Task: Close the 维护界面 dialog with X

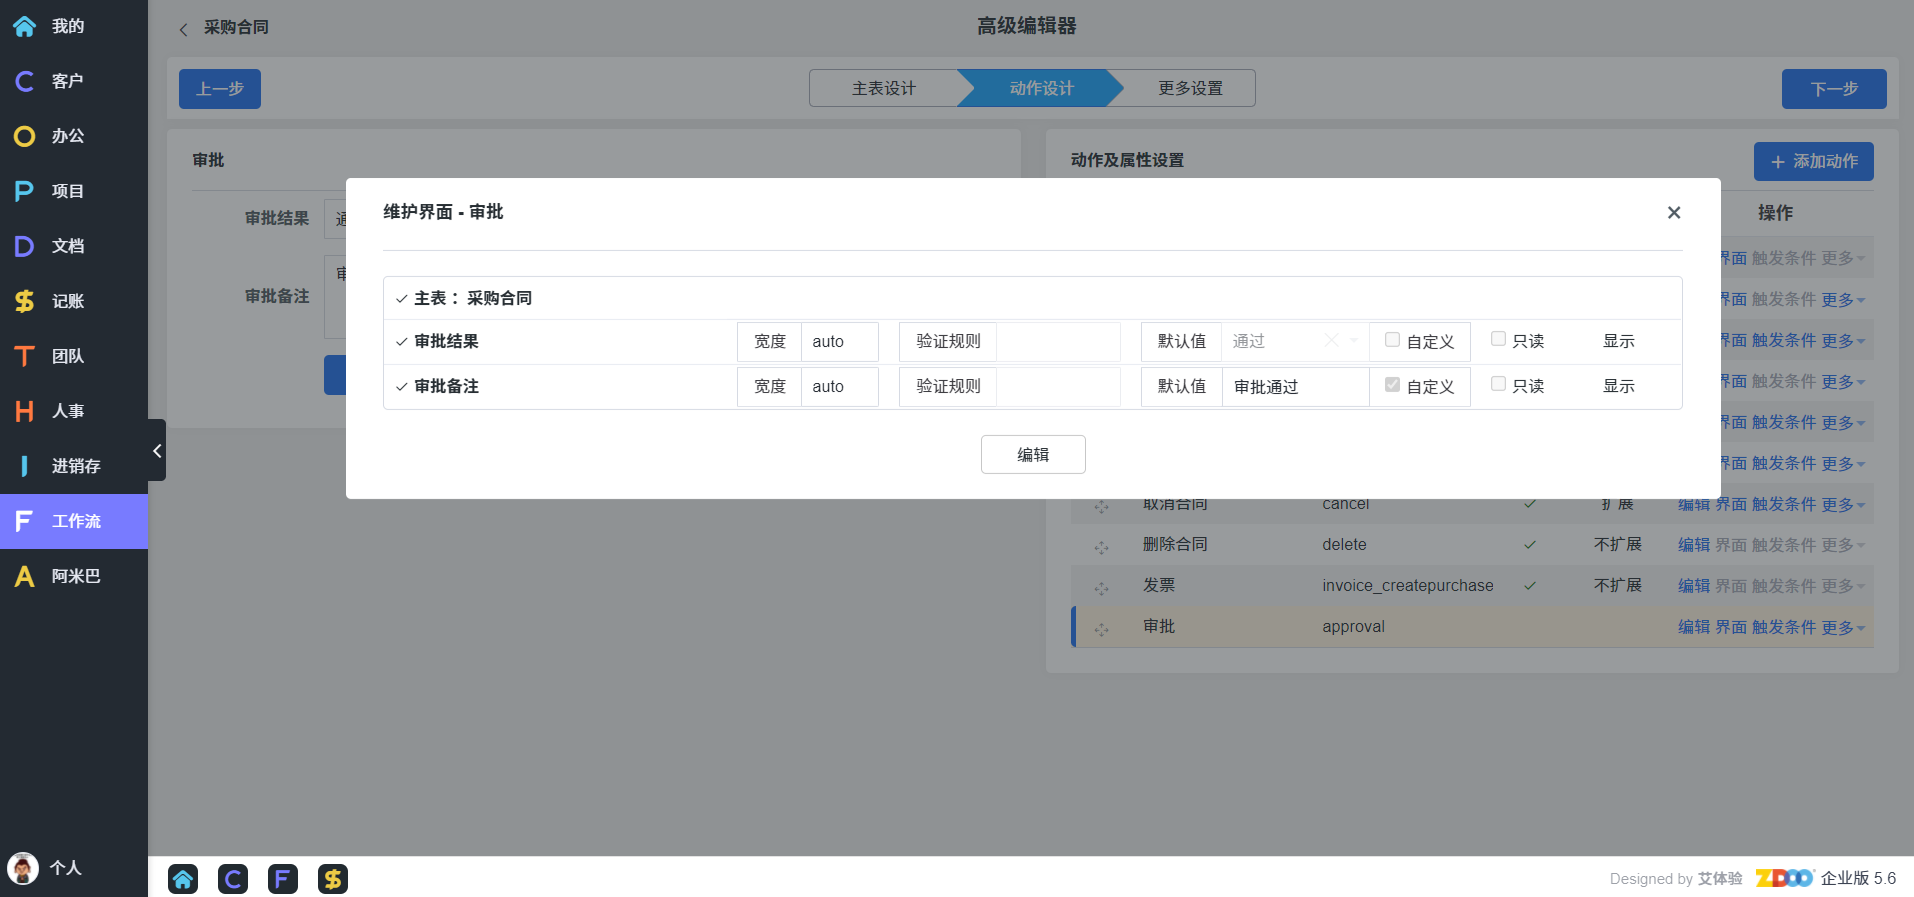Action: (1673, 213)
